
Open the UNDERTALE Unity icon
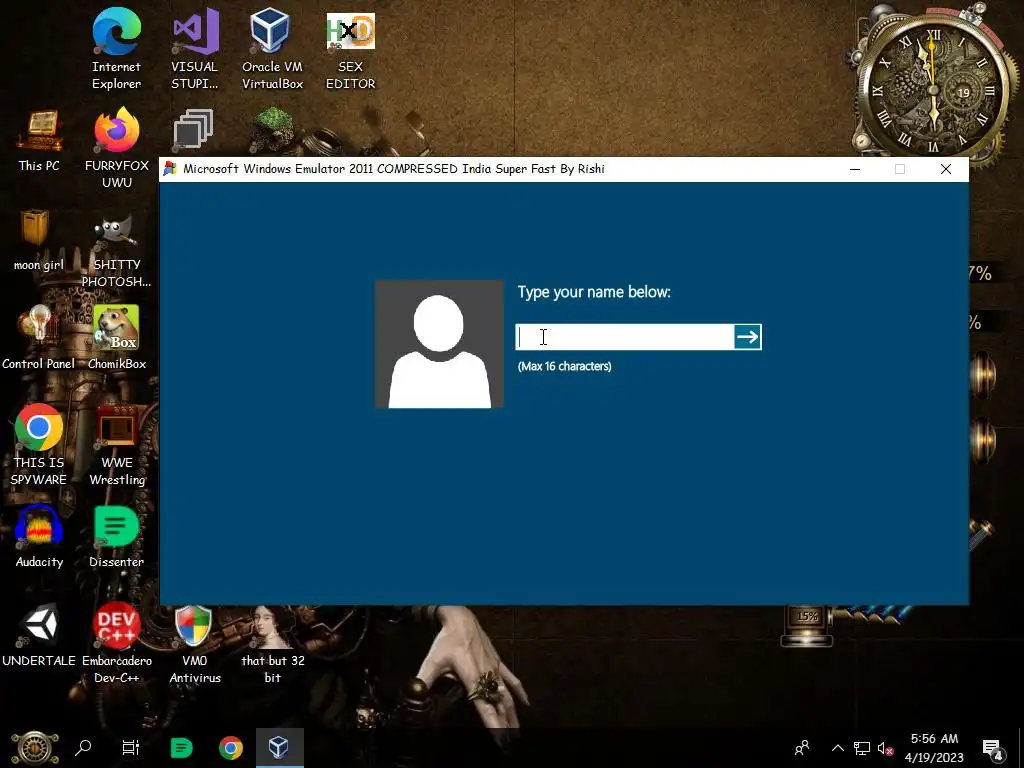(39, 635)
